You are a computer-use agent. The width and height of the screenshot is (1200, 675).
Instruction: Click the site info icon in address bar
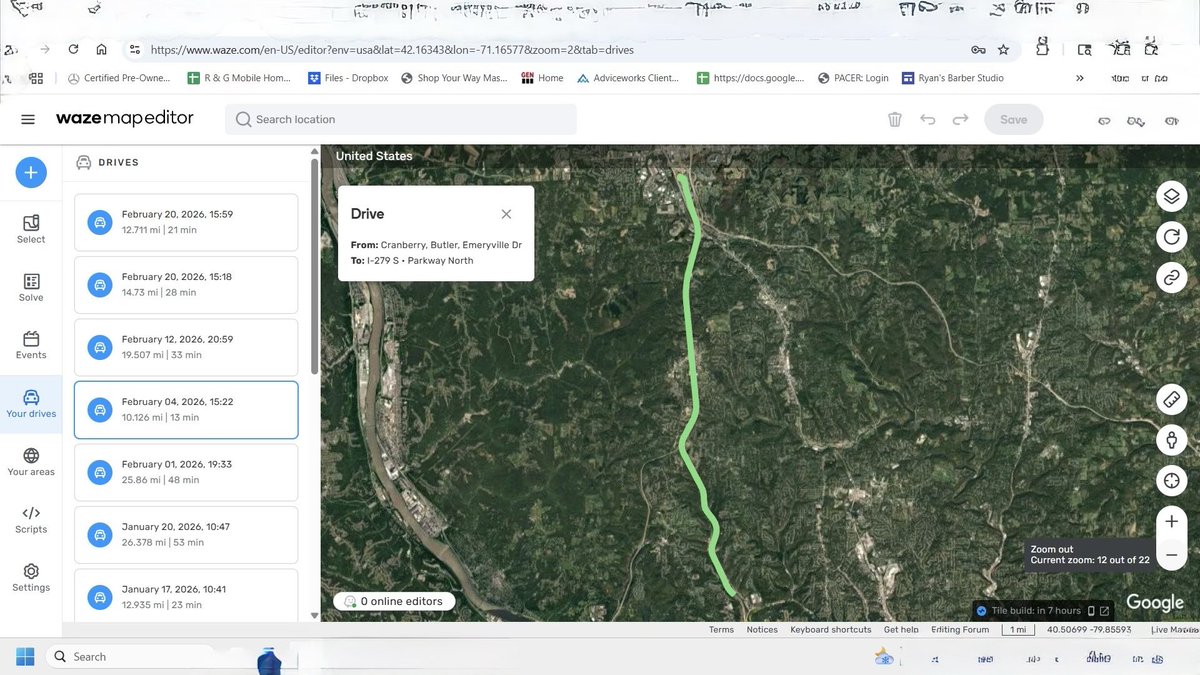pos(134,49)
